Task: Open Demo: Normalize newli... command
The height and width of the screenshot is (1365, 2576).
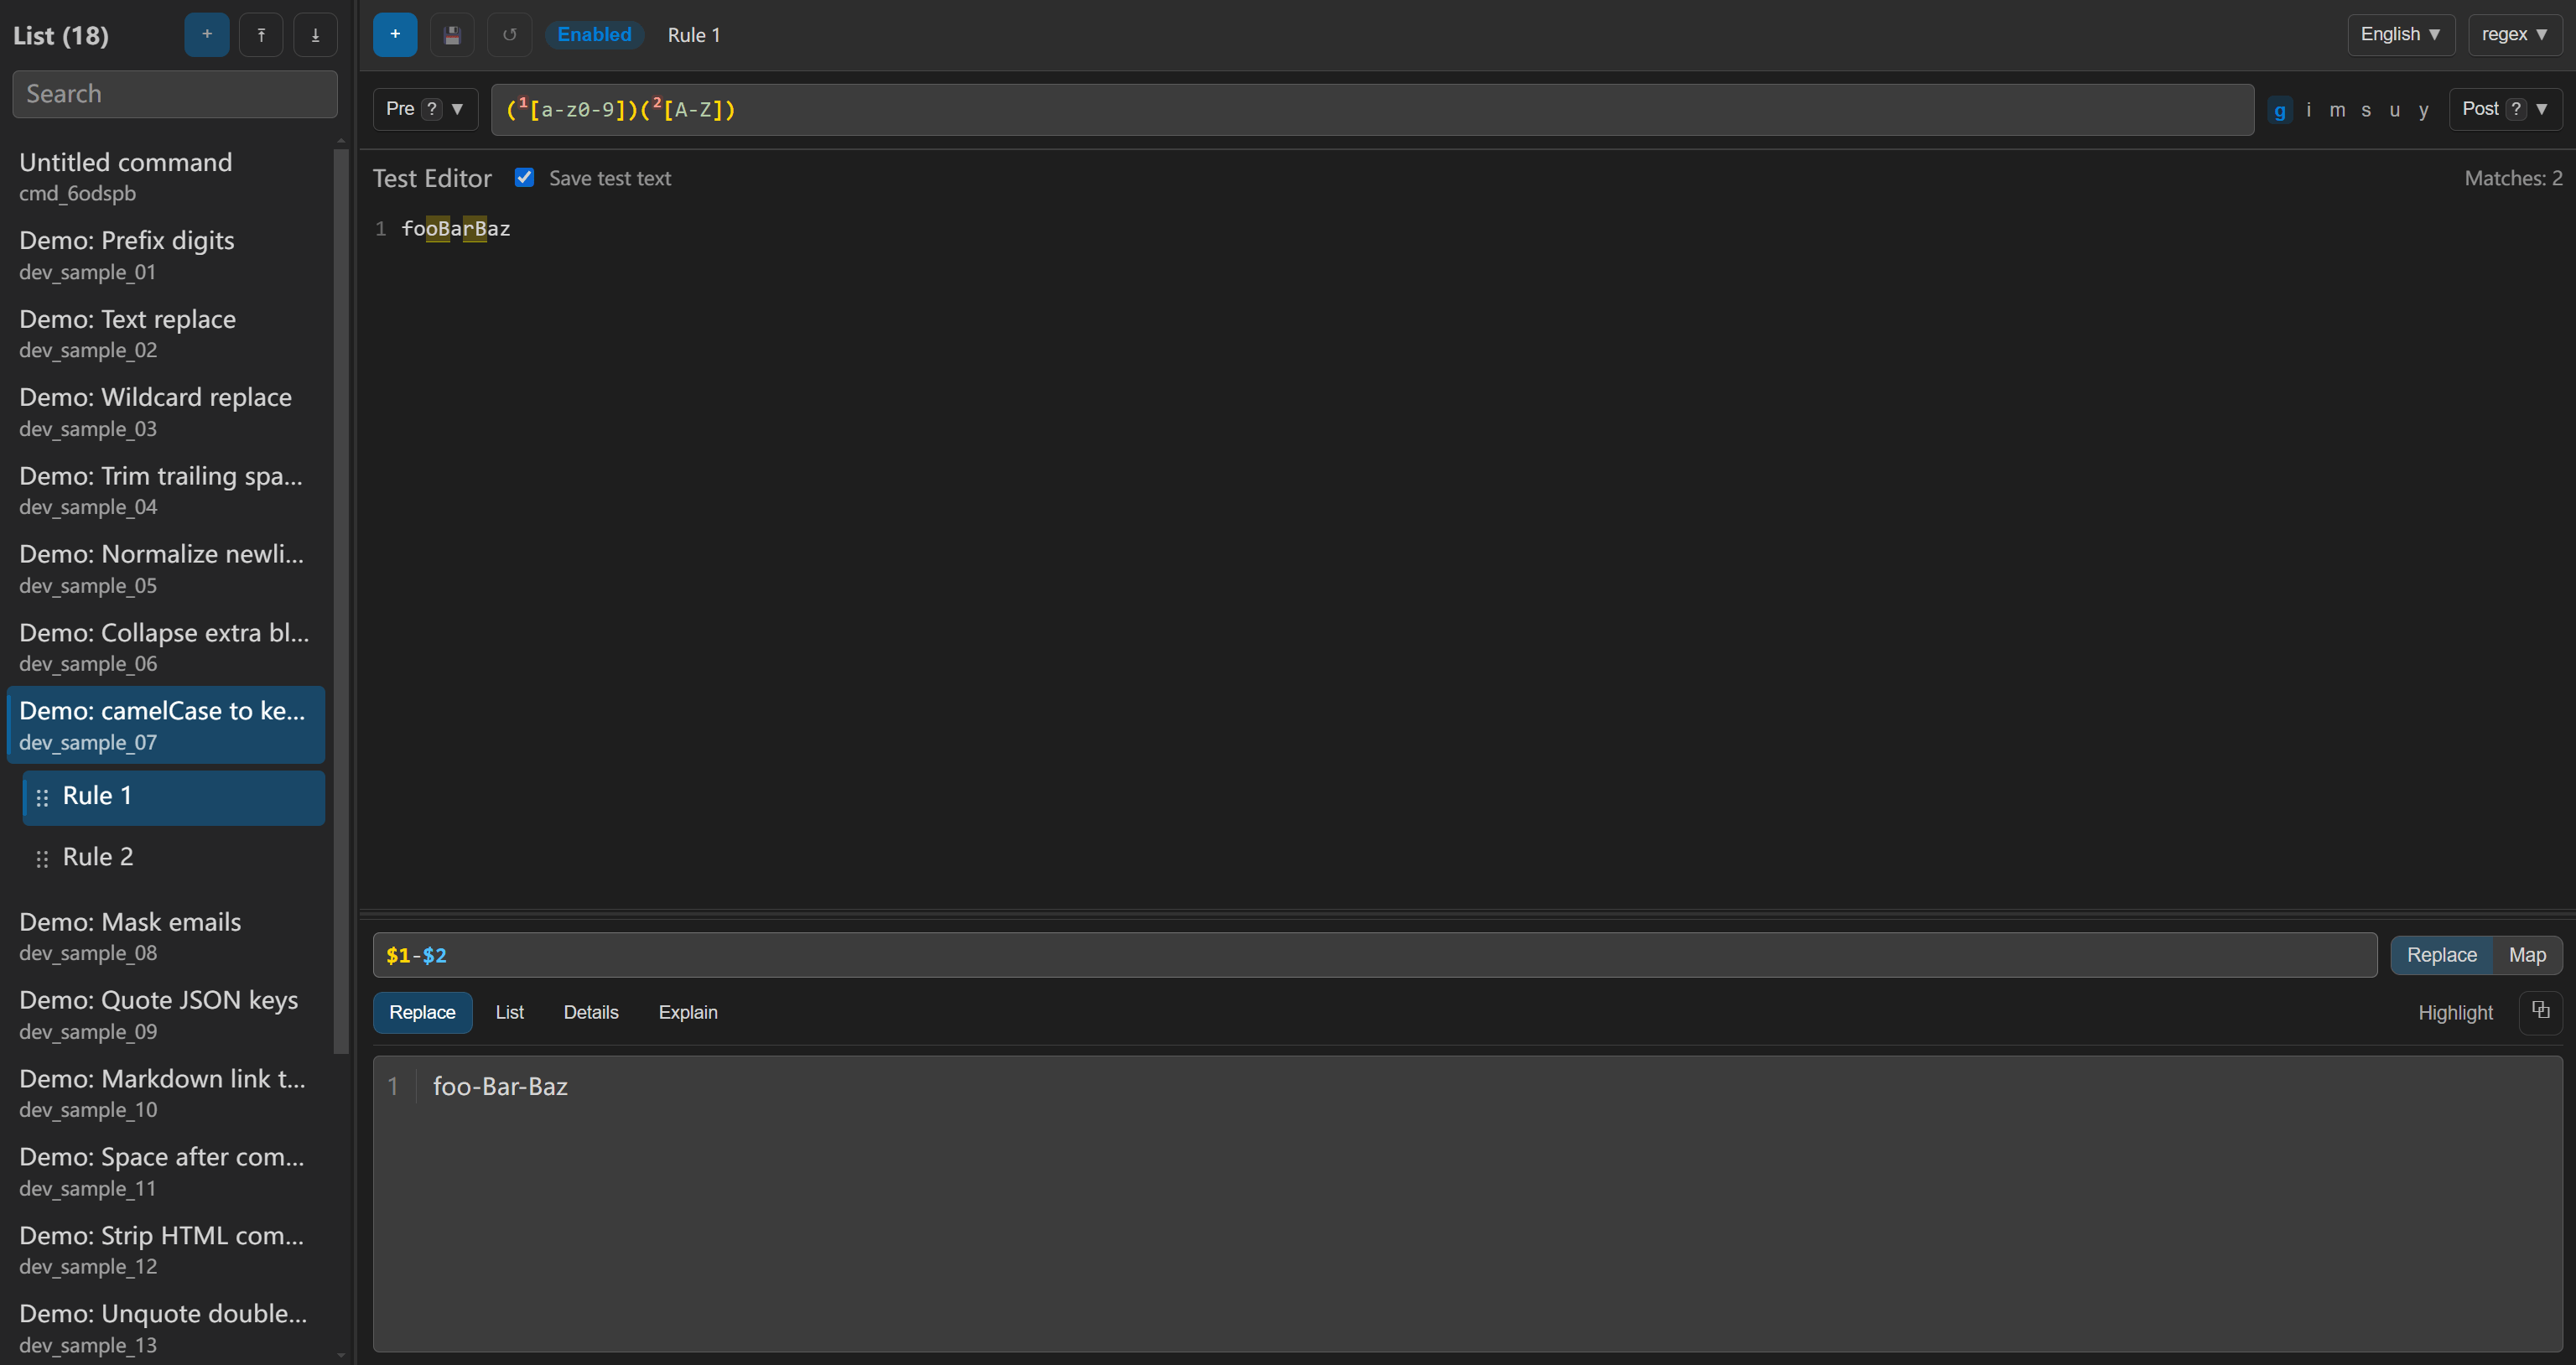Action: (166, 568)
